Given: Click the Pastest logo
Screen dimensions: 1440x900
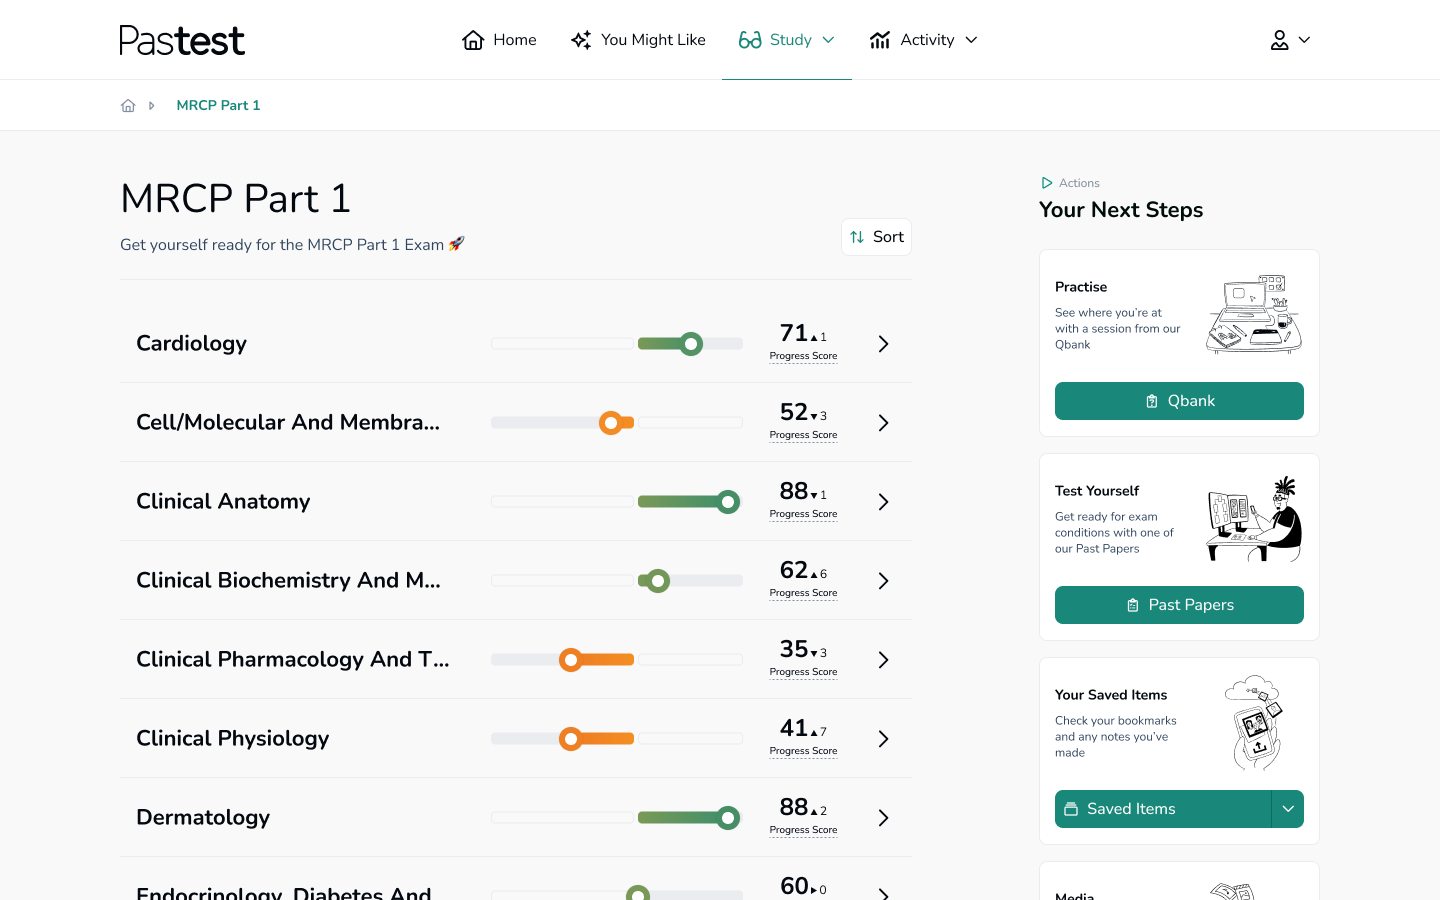Looking at the screenshot, I should click(x=181, y=39).
